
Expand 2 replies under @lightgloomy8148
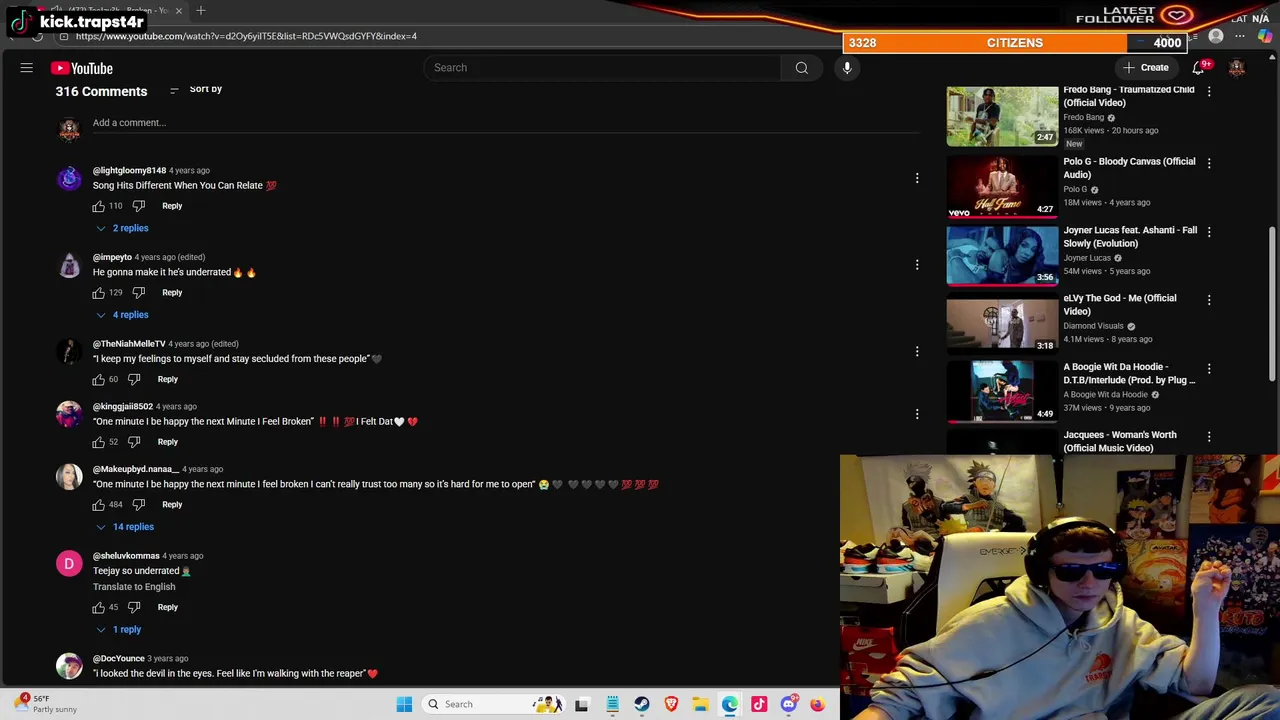[122, 228]
